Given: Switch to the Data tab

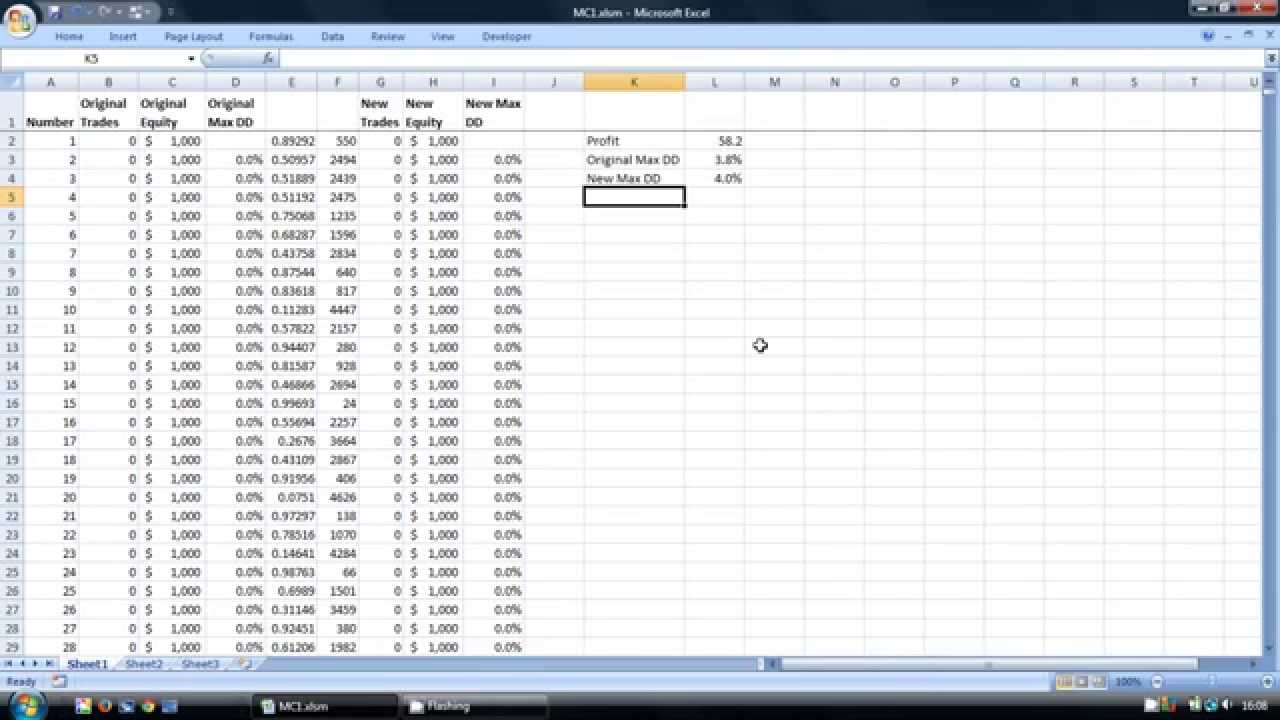Looking at the screenshot, I should 333,36.
